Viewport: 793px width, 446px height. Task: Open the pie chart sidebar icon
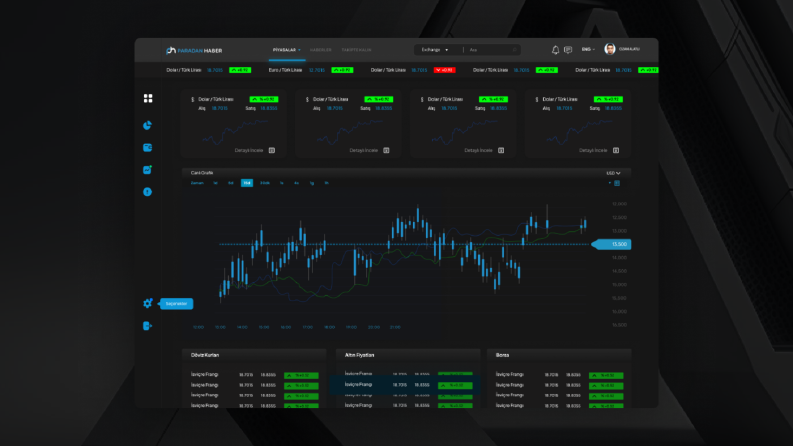[147, 125]
